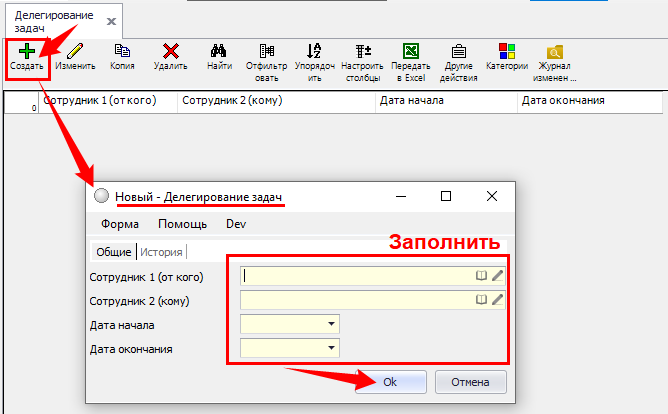The height and width of the screenshot is (414, 668).
Task: Click the Отфильтровать filter icon
Action: tap(267, 50)
